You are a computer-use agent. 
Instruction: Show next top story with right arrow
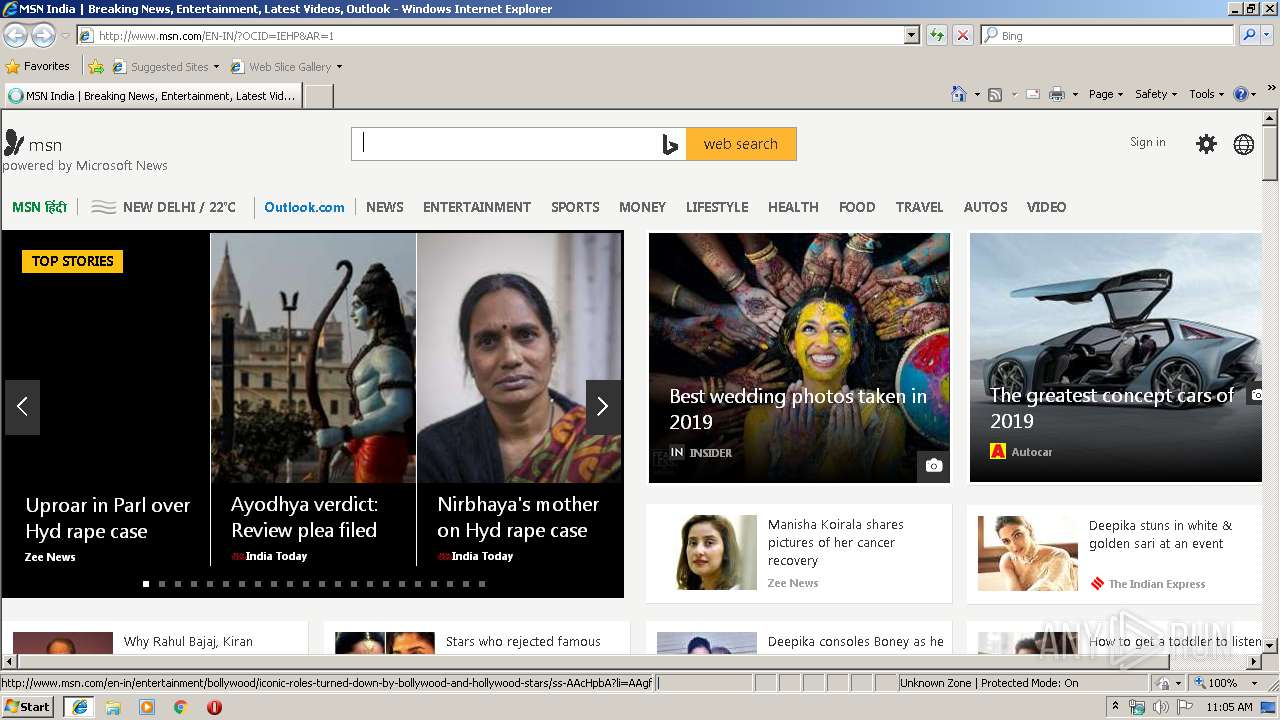tap(602, 407)
